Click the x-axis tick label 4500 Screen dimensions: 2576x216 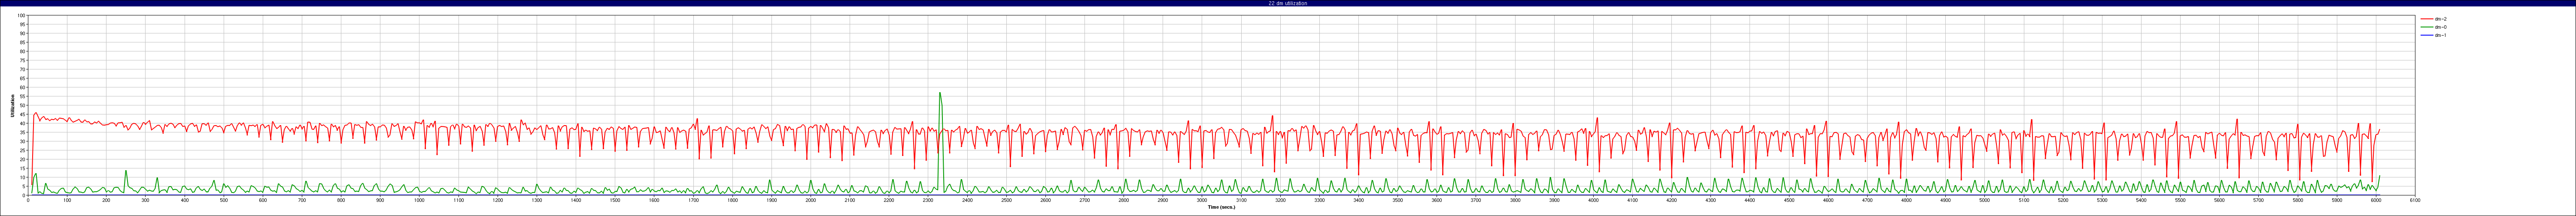pyautogui.click(x=1788, y=200)
